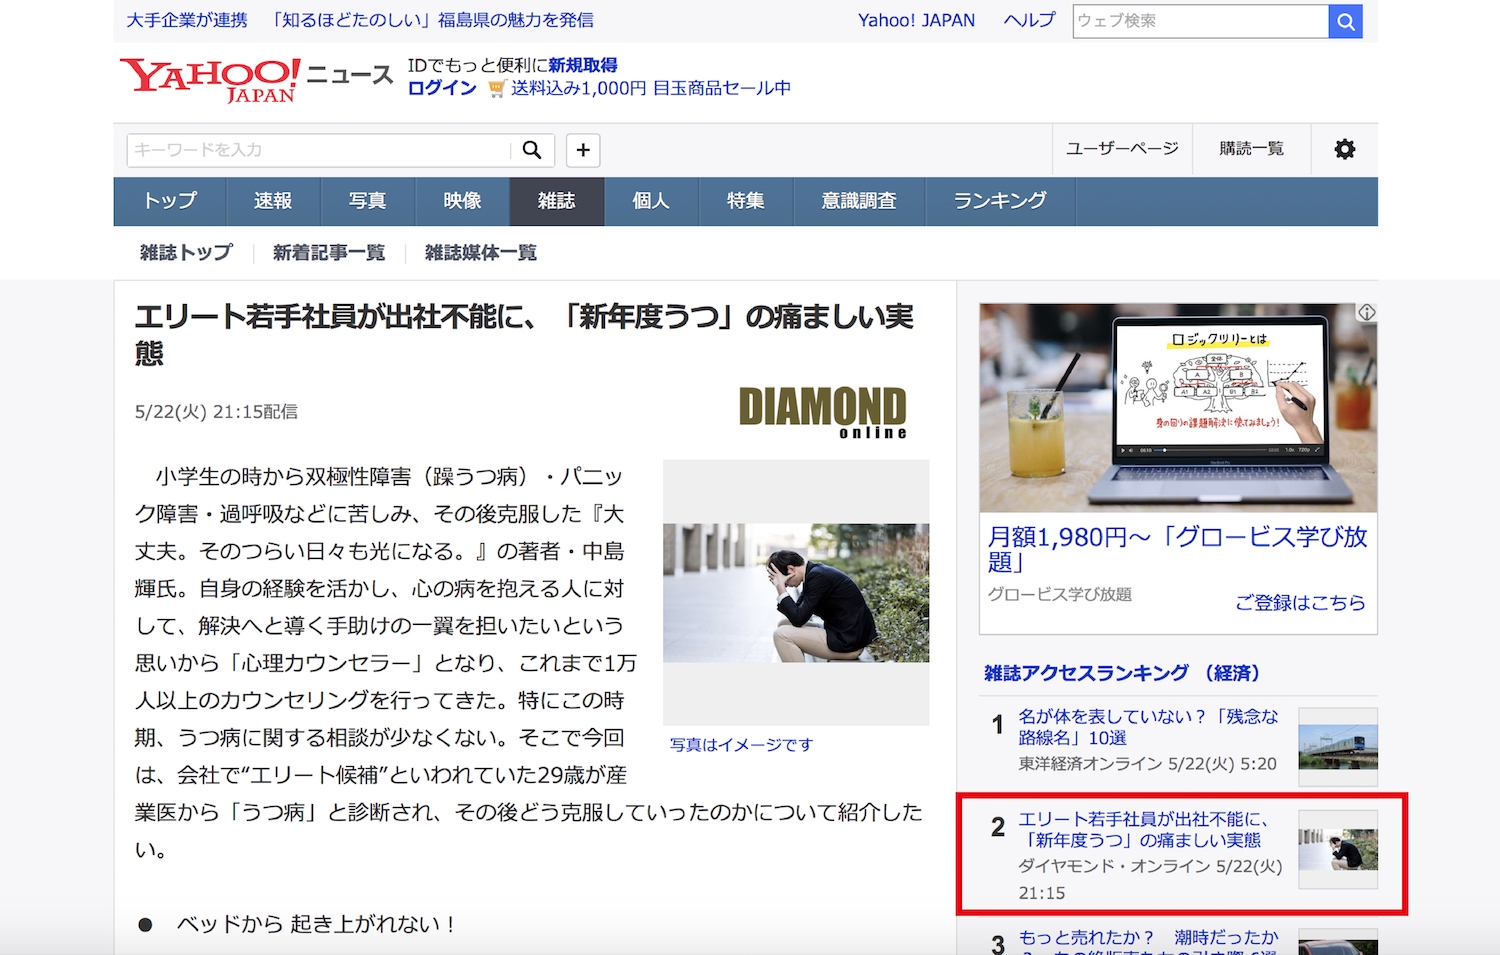Open the 特集 tab

click(746, 201)
